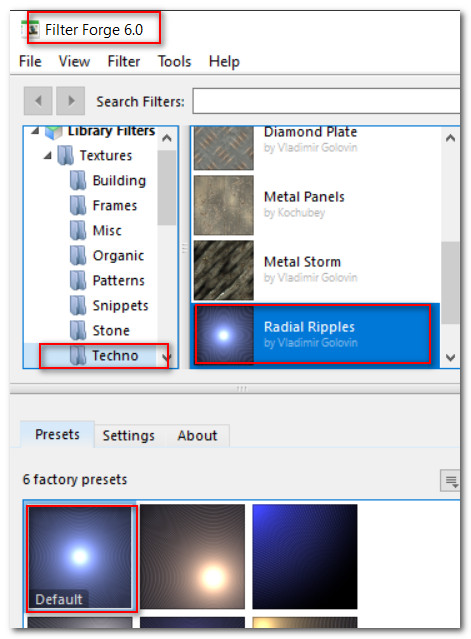This screenshot has height=639, width=471.
Task: Click the filter list scroll-up arrow
Action: 450,138
